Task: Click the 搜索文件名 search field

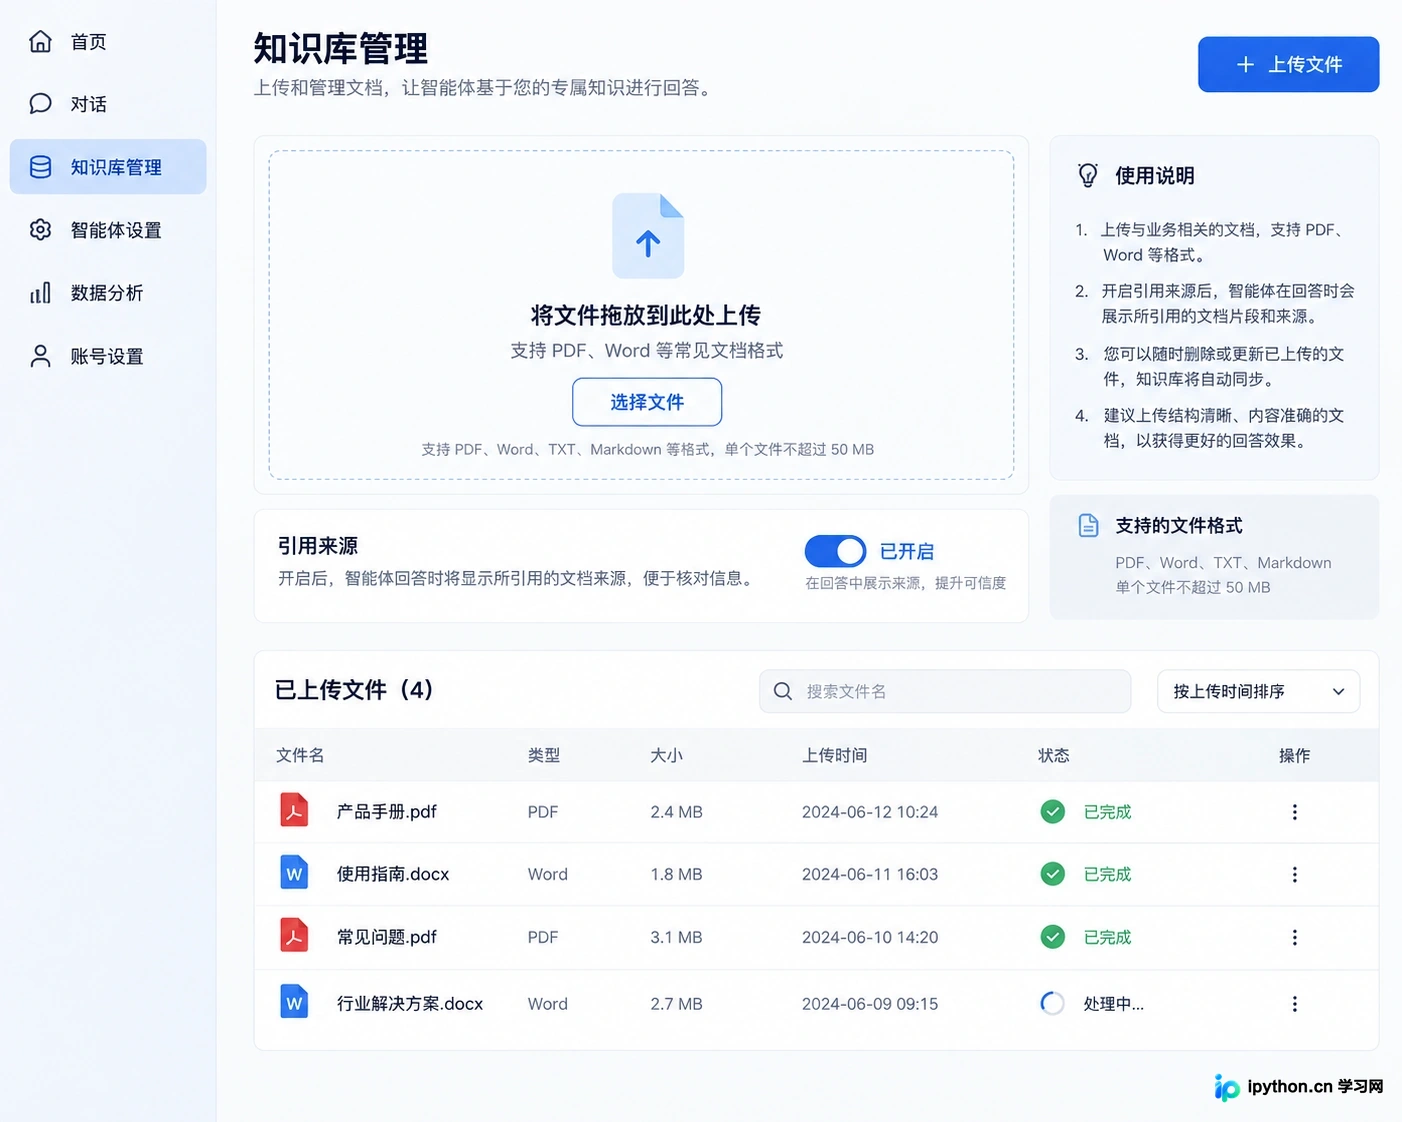Action: tap(945, 691)
